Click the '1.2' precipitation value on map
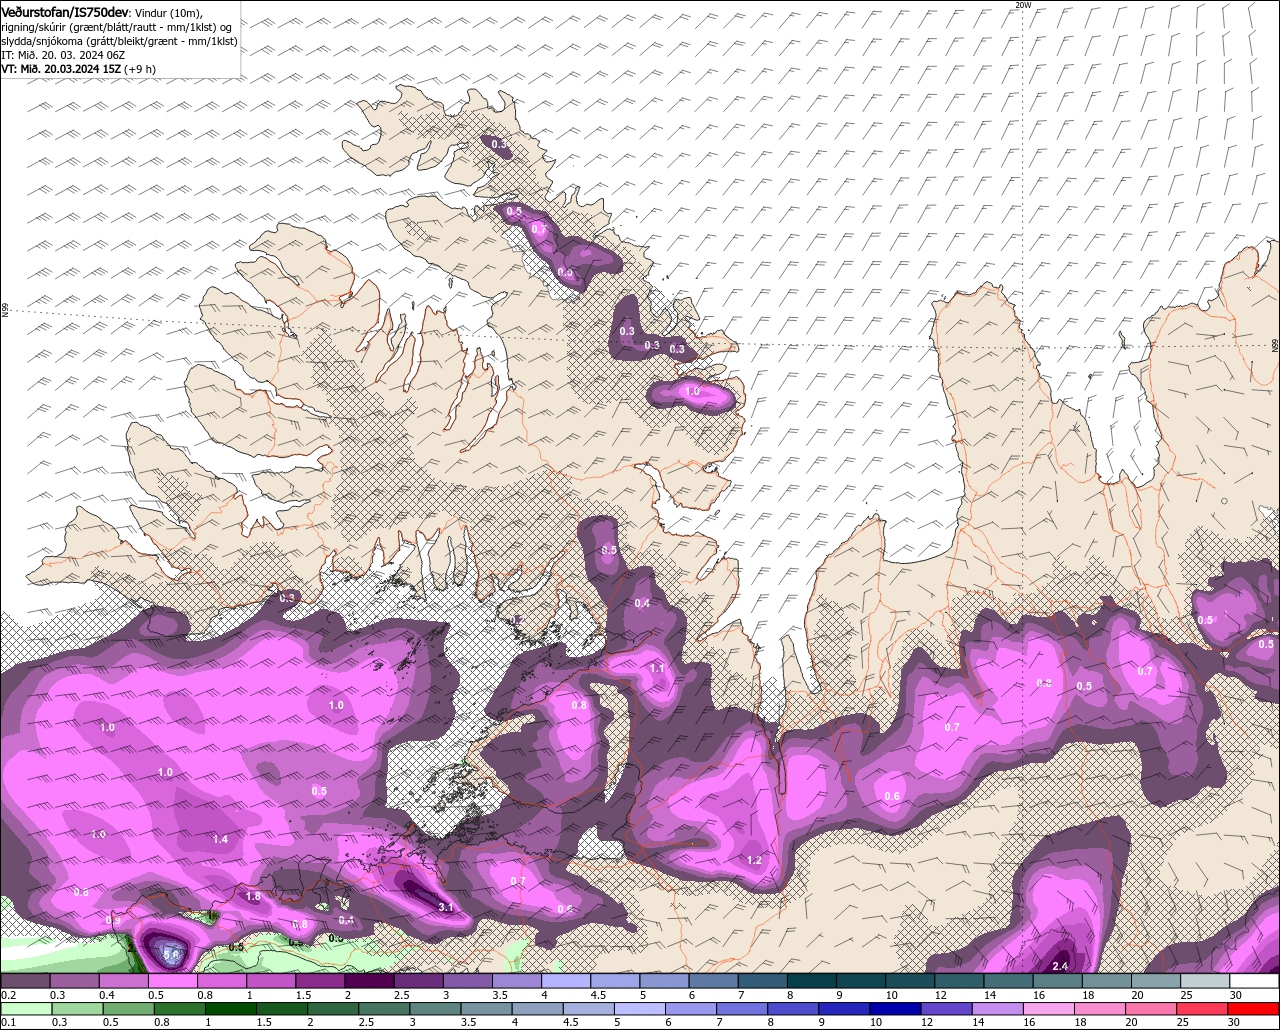1280x1030 pixels. pos(755,860)
